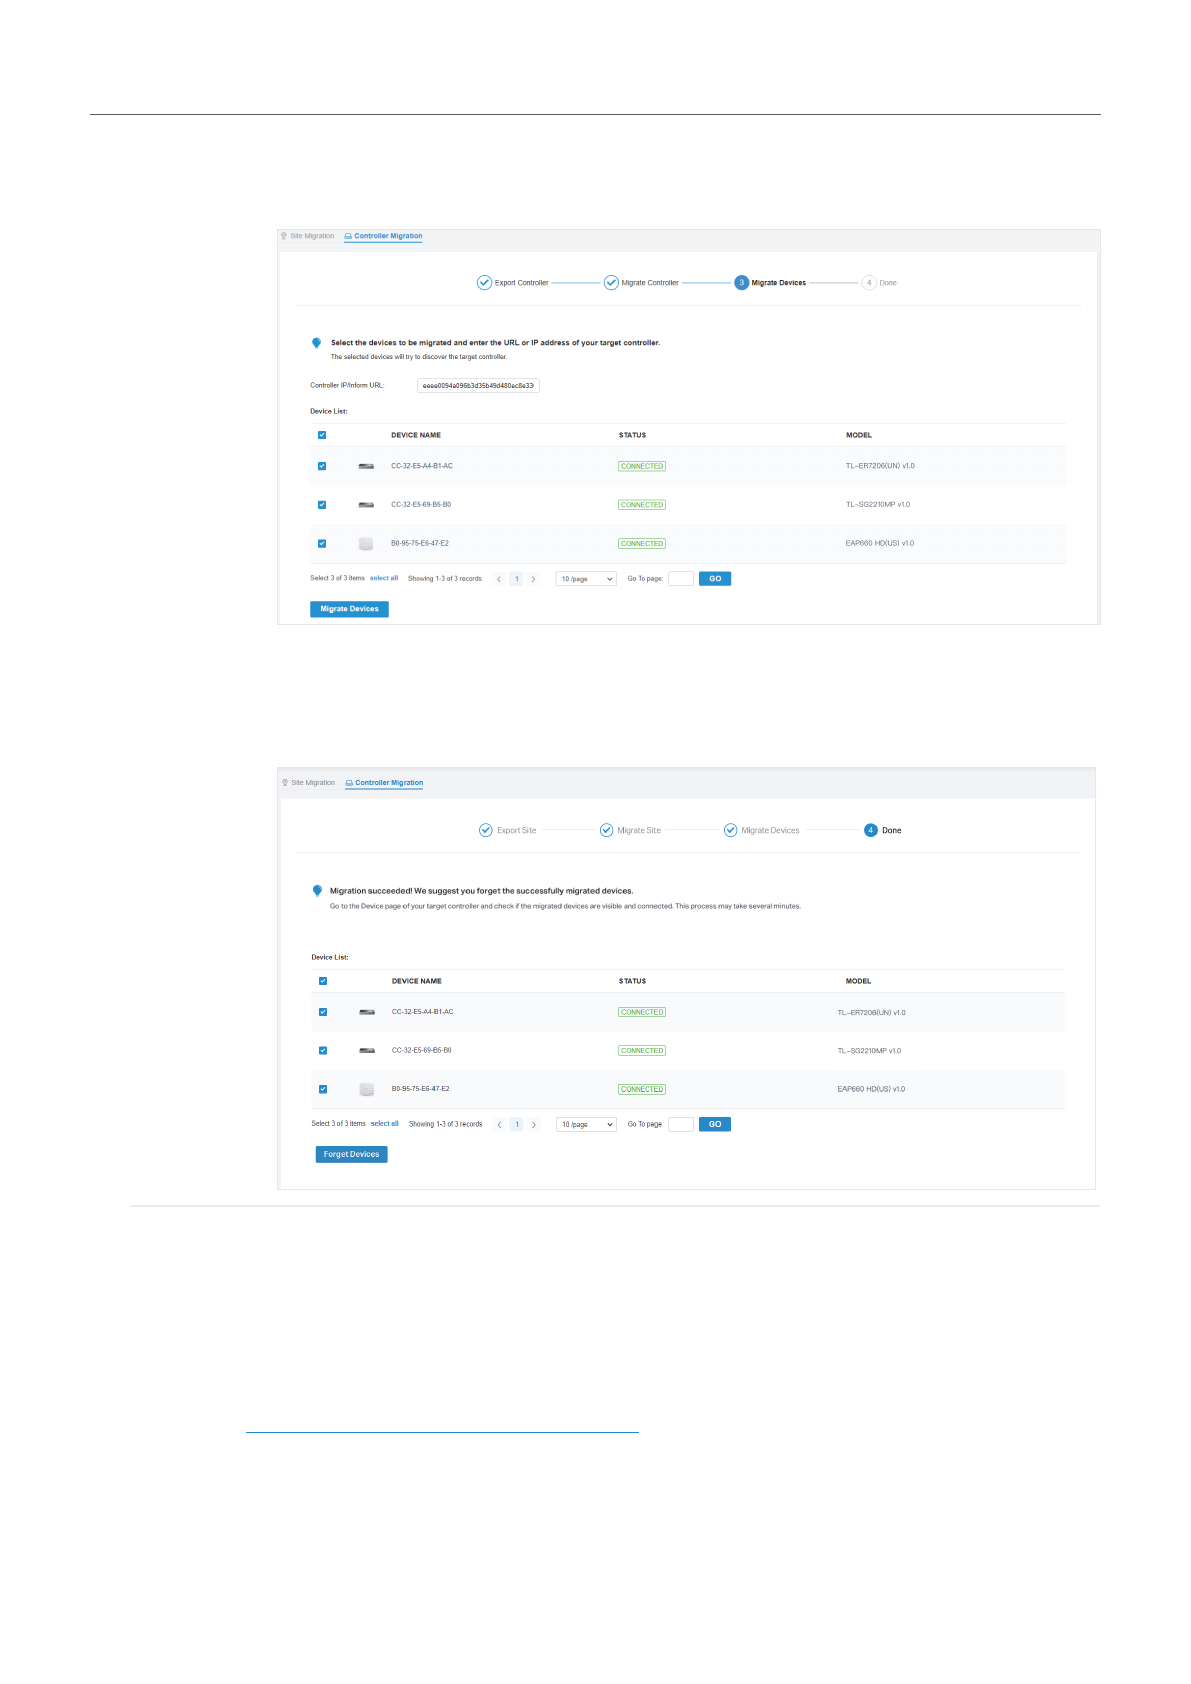
Task: Click the step 4 Done circle icon (blue)
Action: click(x=870, y=830)
